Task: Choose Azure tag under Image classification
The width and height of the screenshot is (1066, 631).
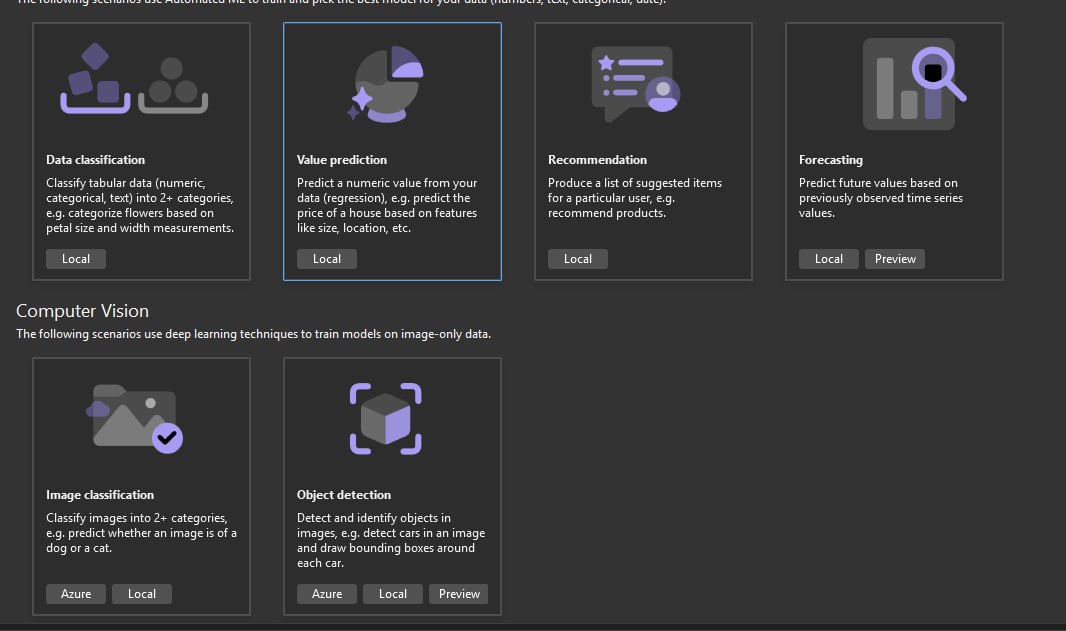Action: (x=76, y=594)
